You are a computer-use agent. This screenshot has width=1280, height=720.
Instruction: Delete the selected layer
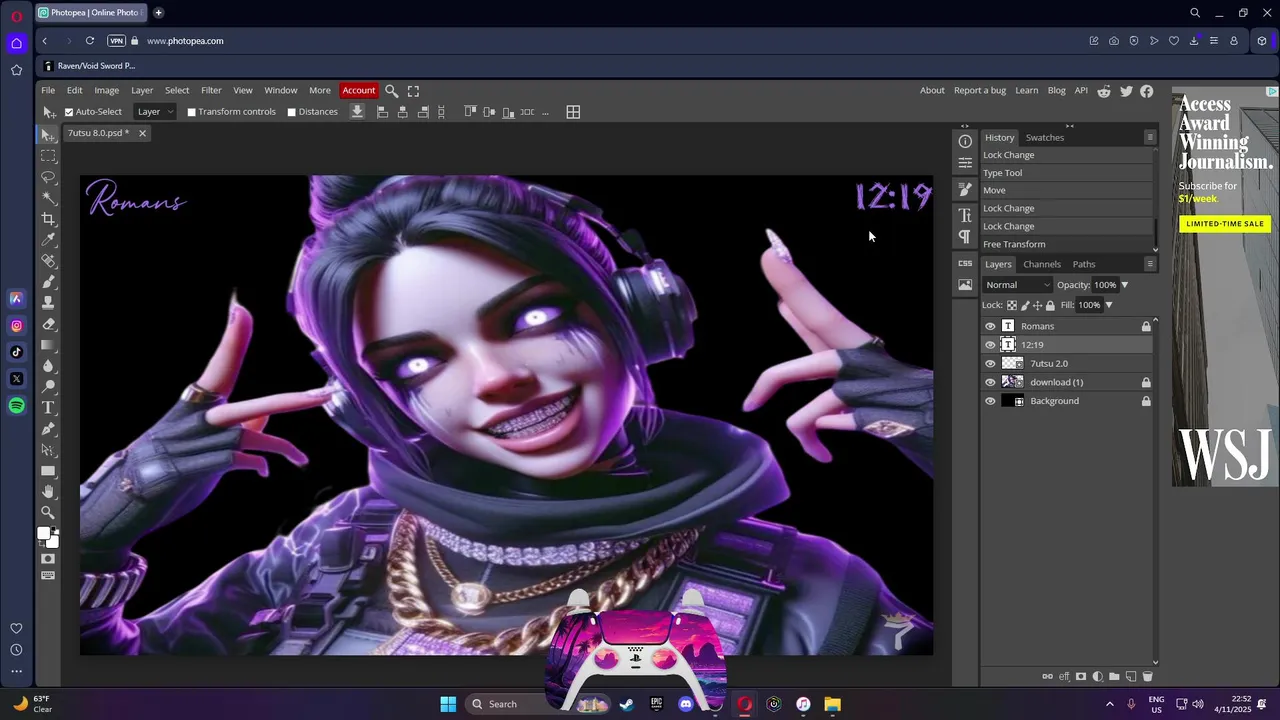[1148, 677]
